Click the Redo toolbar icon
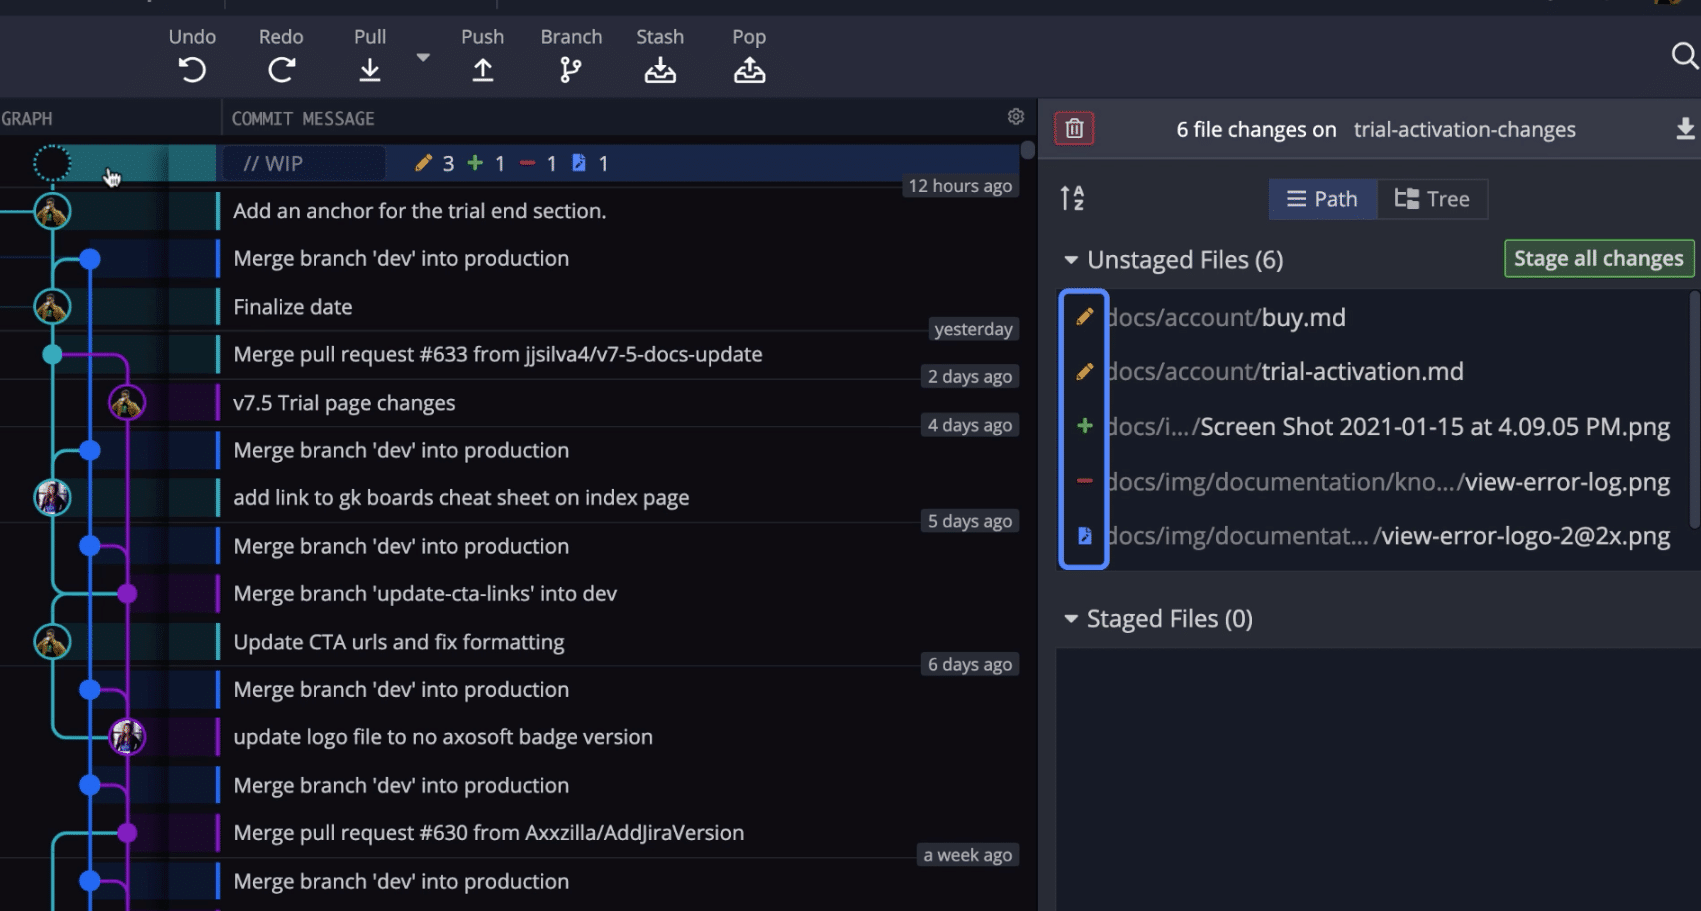Screen dimensions: 1701x911 (x=281, y=69)
